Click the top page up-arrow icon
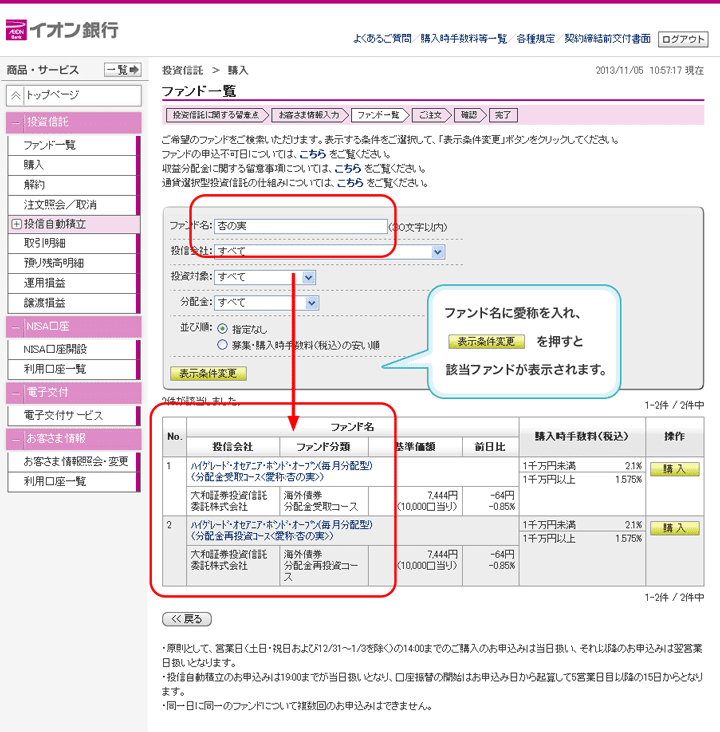Viewport: 720px width, 732px height. pyautogui.click(x=15, y=96)
